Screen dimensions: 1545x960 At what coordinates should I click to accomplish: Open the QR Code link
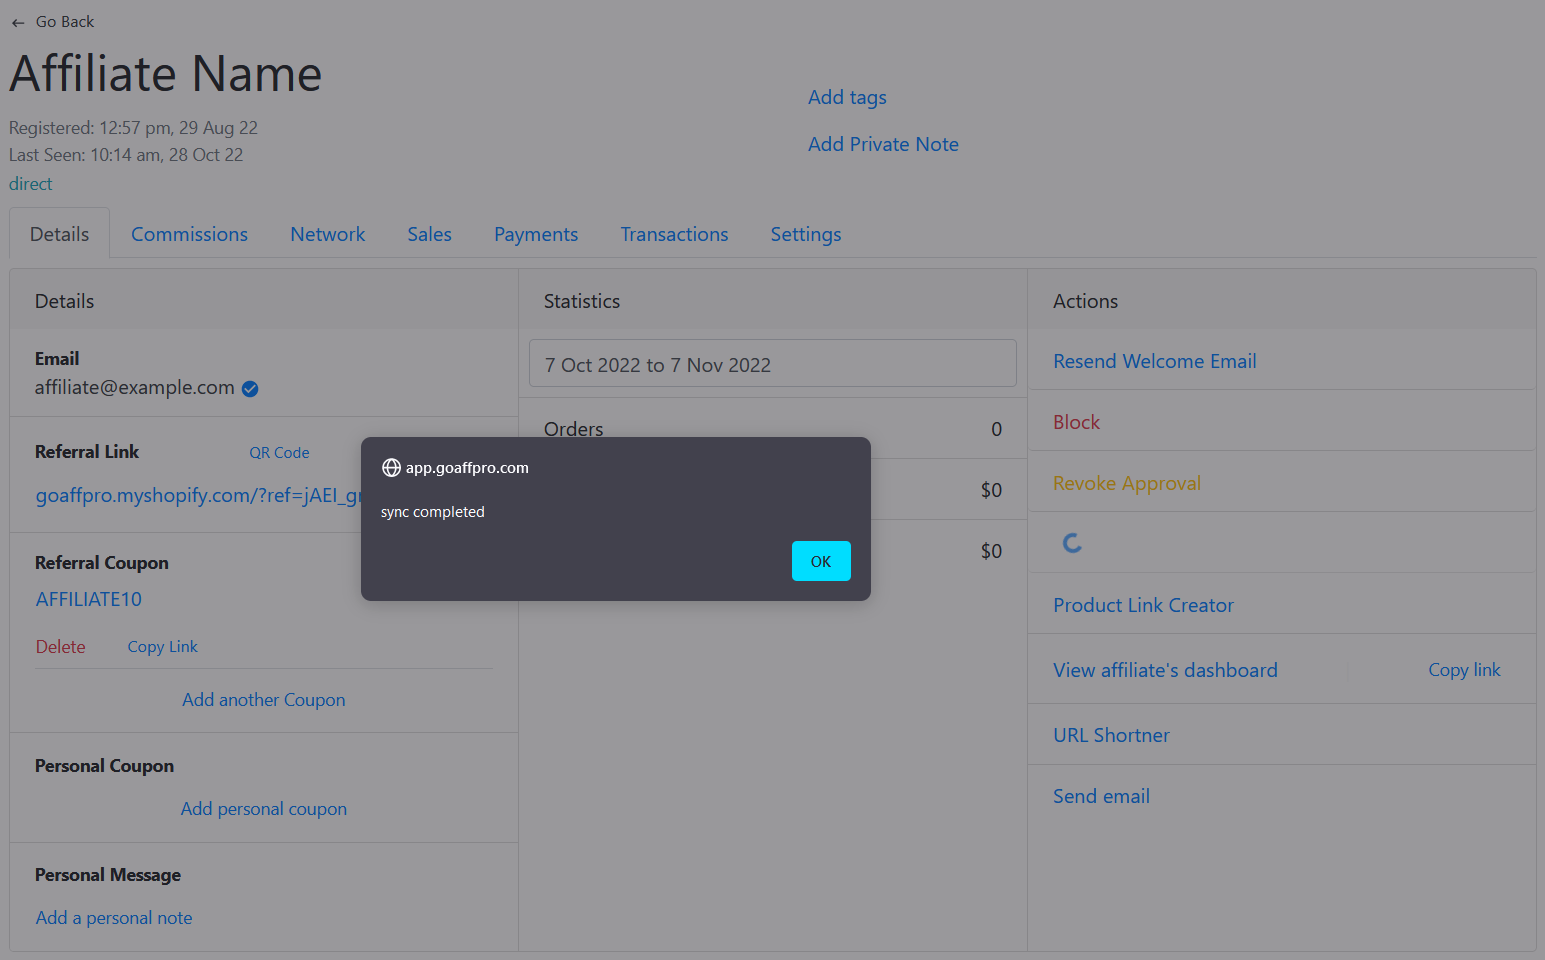(279, 453)
